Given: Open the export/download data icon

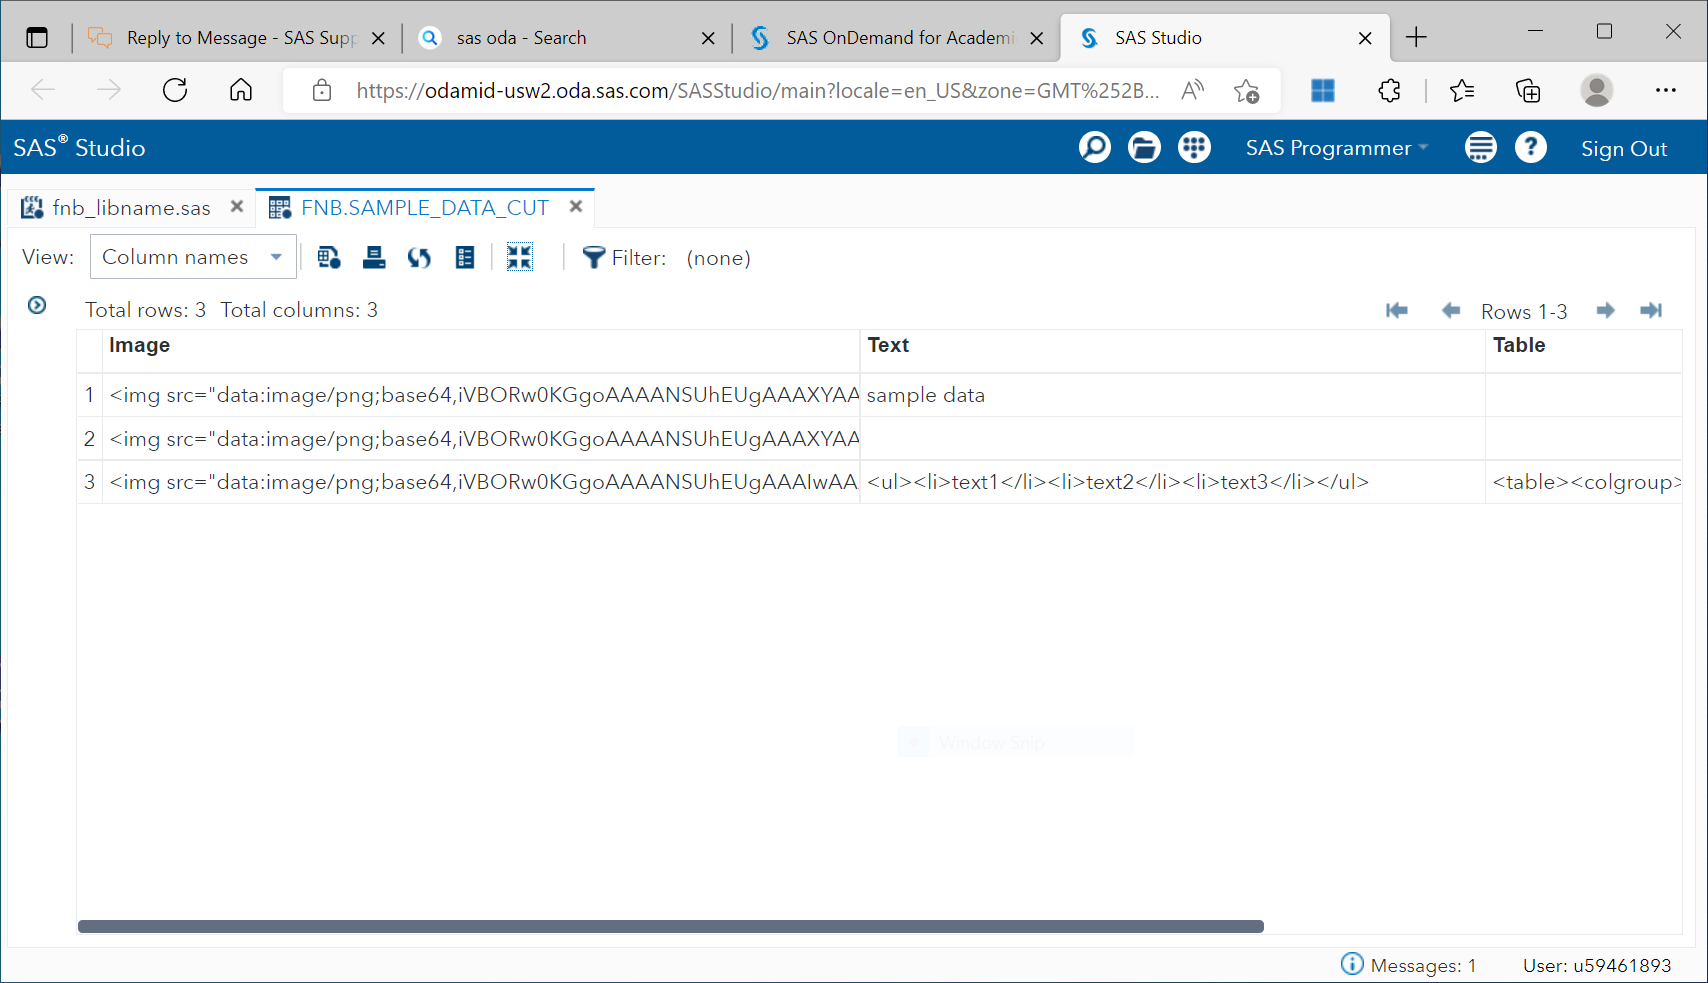Looking at the screenshot, I should click(329, 257).
